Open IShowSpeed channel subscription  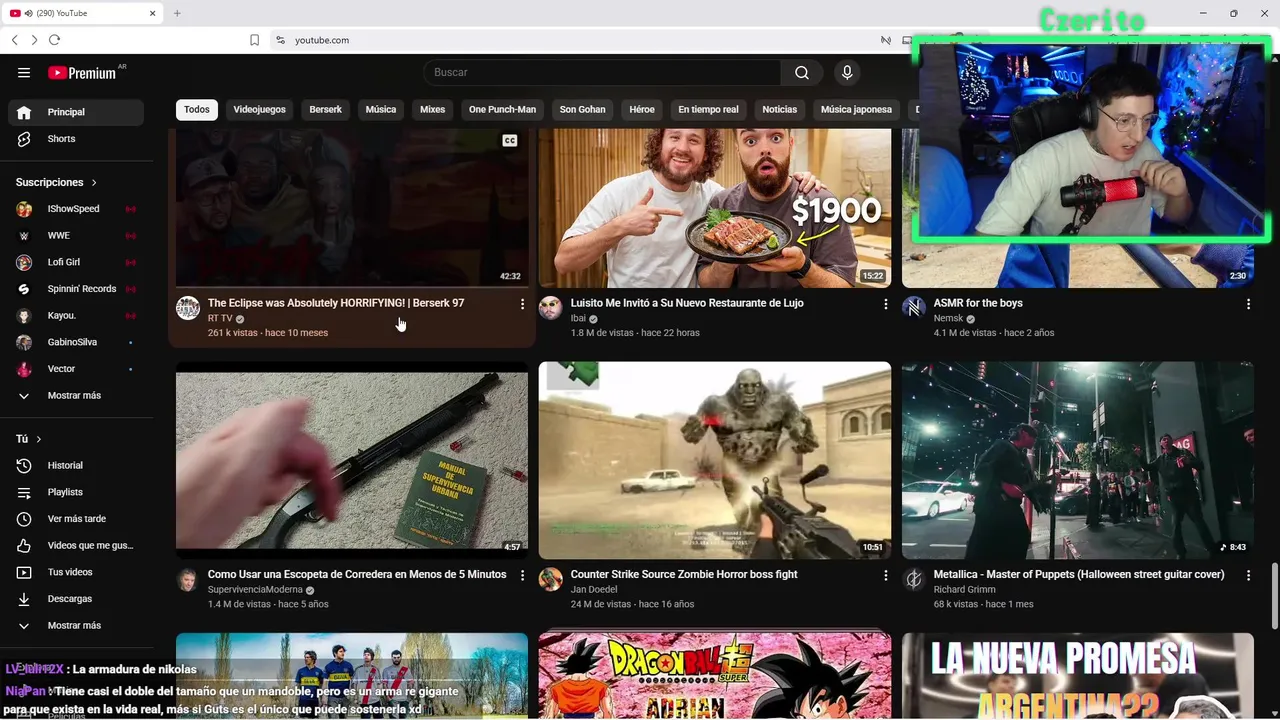tap(76, 209)
